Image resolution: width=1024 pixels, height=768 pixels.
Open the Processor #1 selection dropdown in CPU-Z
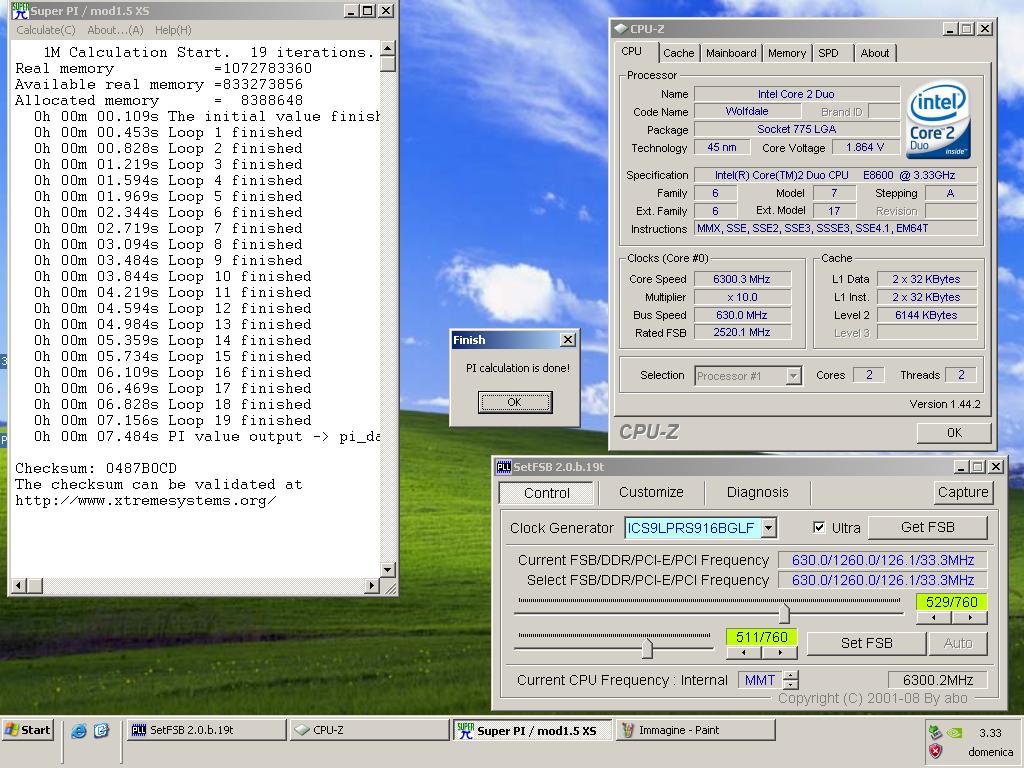[793, 376]
